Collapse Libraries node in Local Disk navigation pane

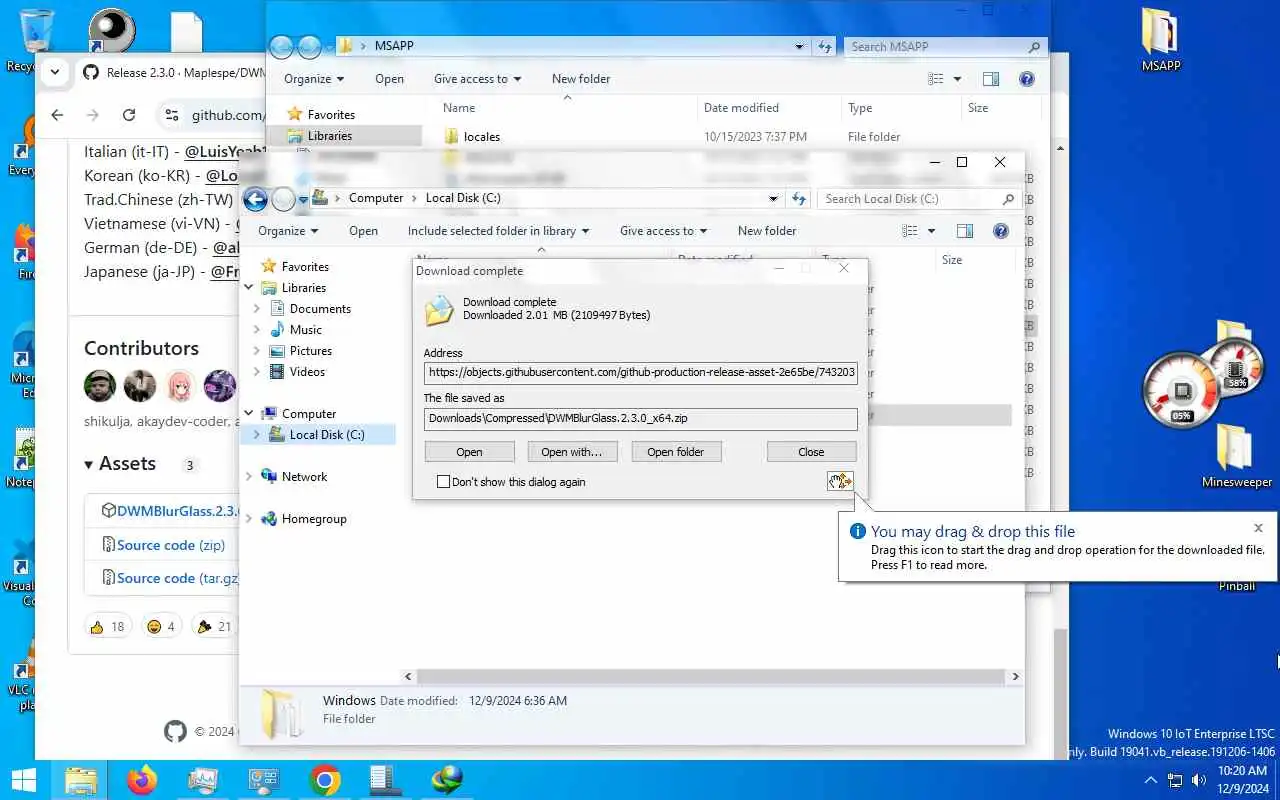[249, 288]
